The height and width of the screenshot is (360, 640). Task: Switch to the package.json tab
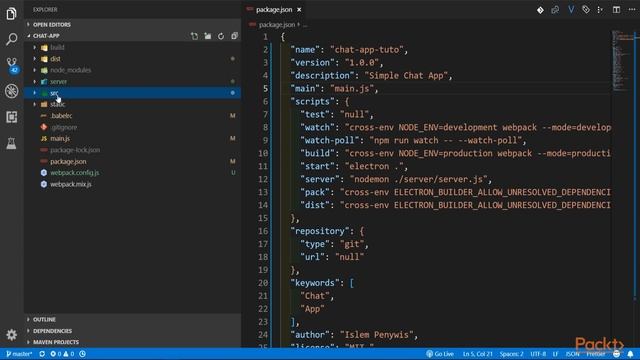274,9
